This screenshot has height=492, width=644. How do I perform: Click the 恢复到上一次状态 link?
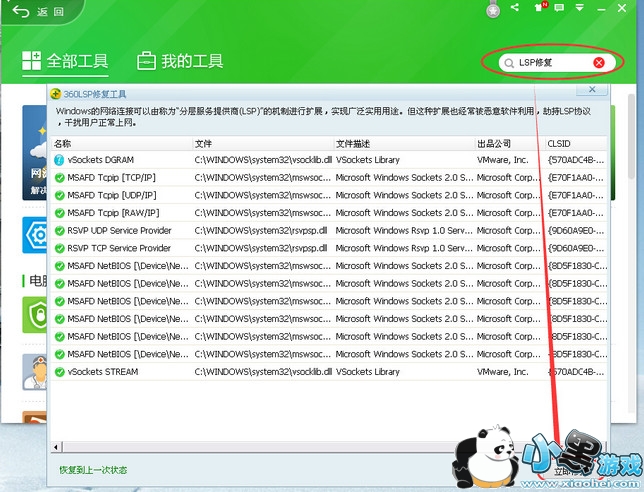click(x=93, y=469)
